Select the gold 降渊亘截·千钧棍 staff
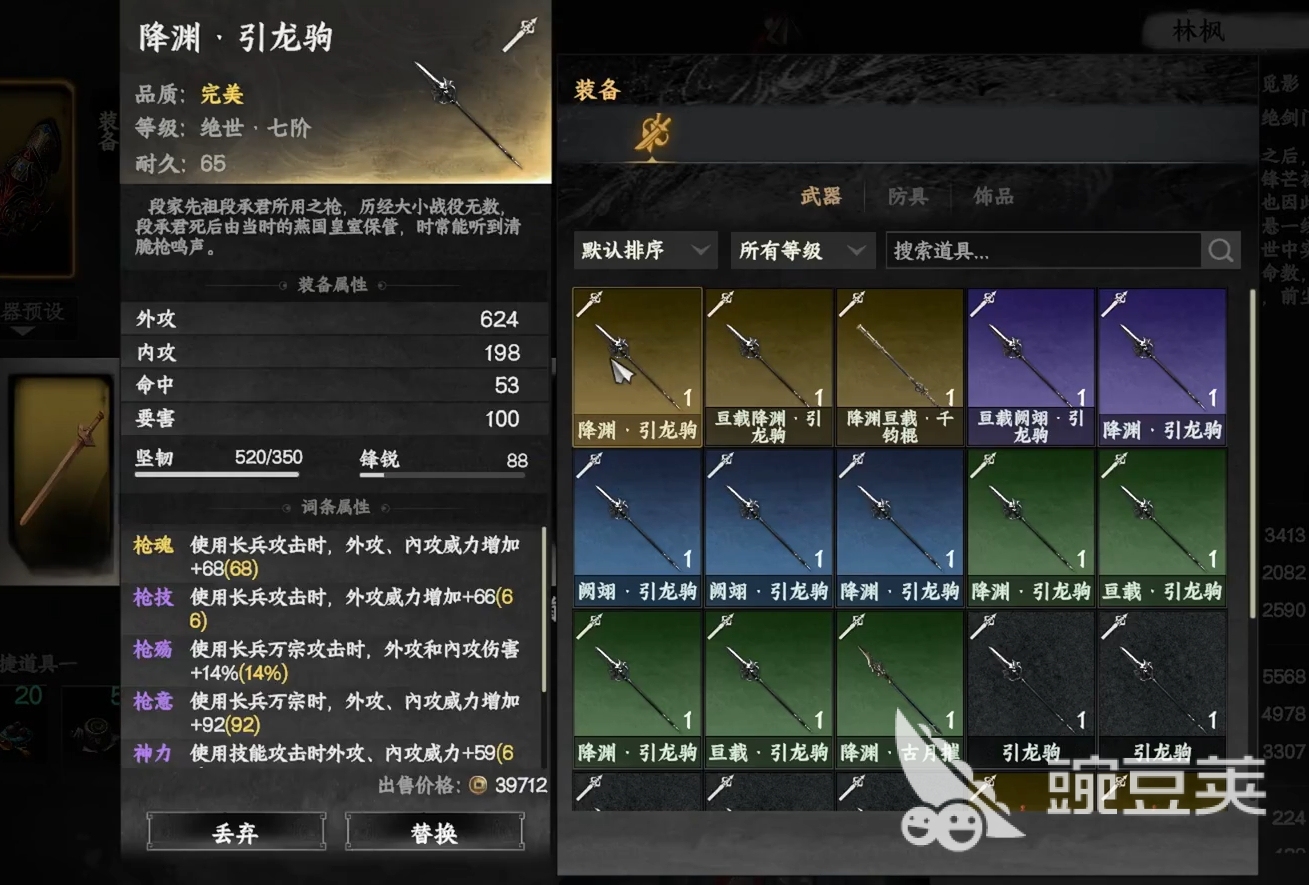 [899, 367]
